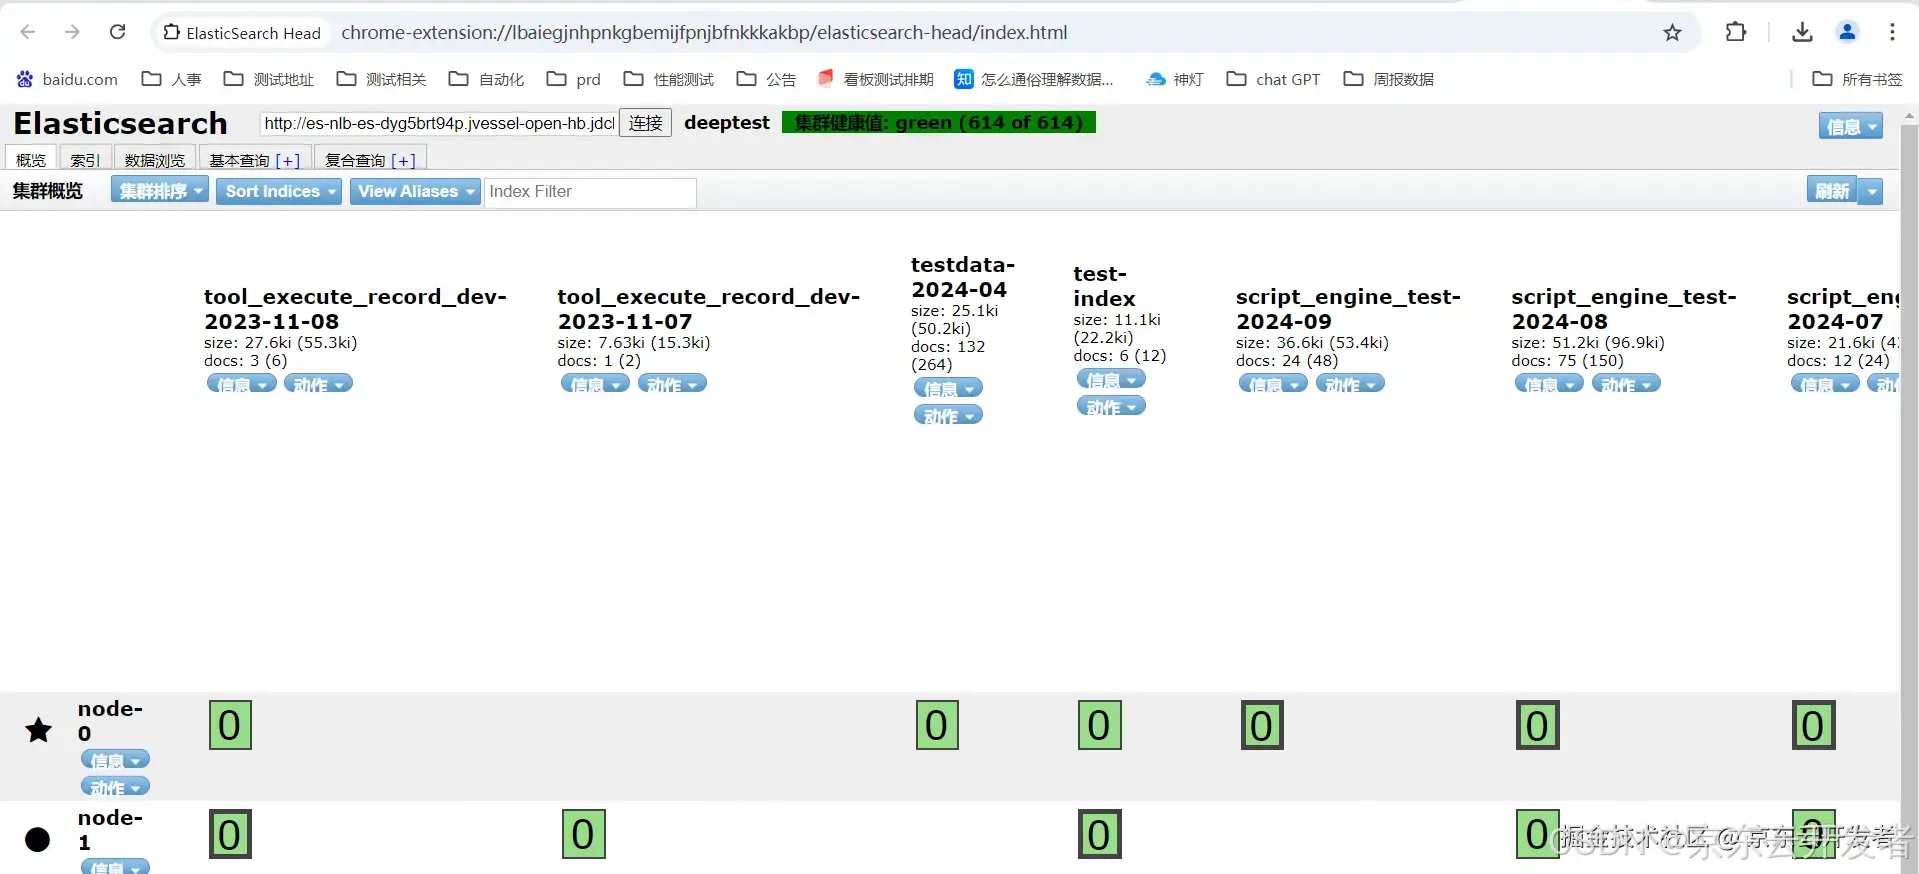Open 动作 dropdown for testdata-2024-04
The width and height of the screenshot is (1919, 874).
pos(949,415)
